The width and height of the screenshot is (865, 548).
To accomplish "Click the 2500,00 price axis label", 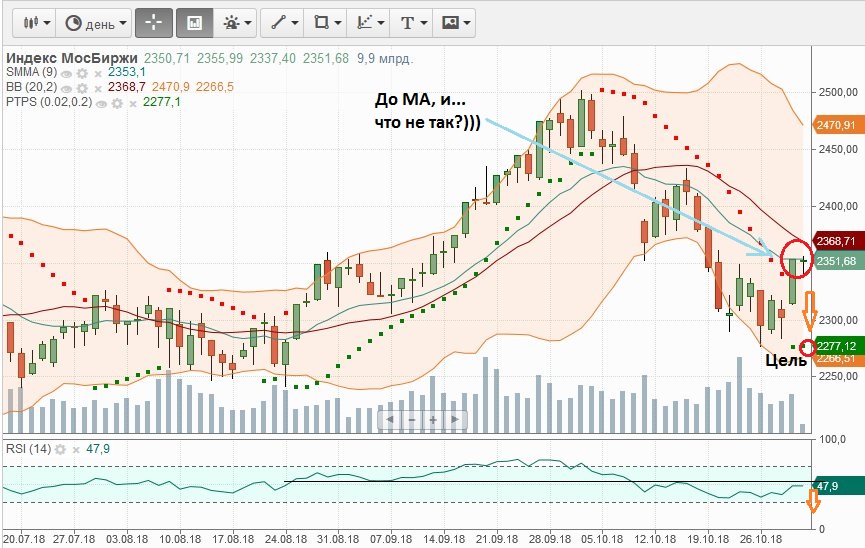I will tap(838, 92).
